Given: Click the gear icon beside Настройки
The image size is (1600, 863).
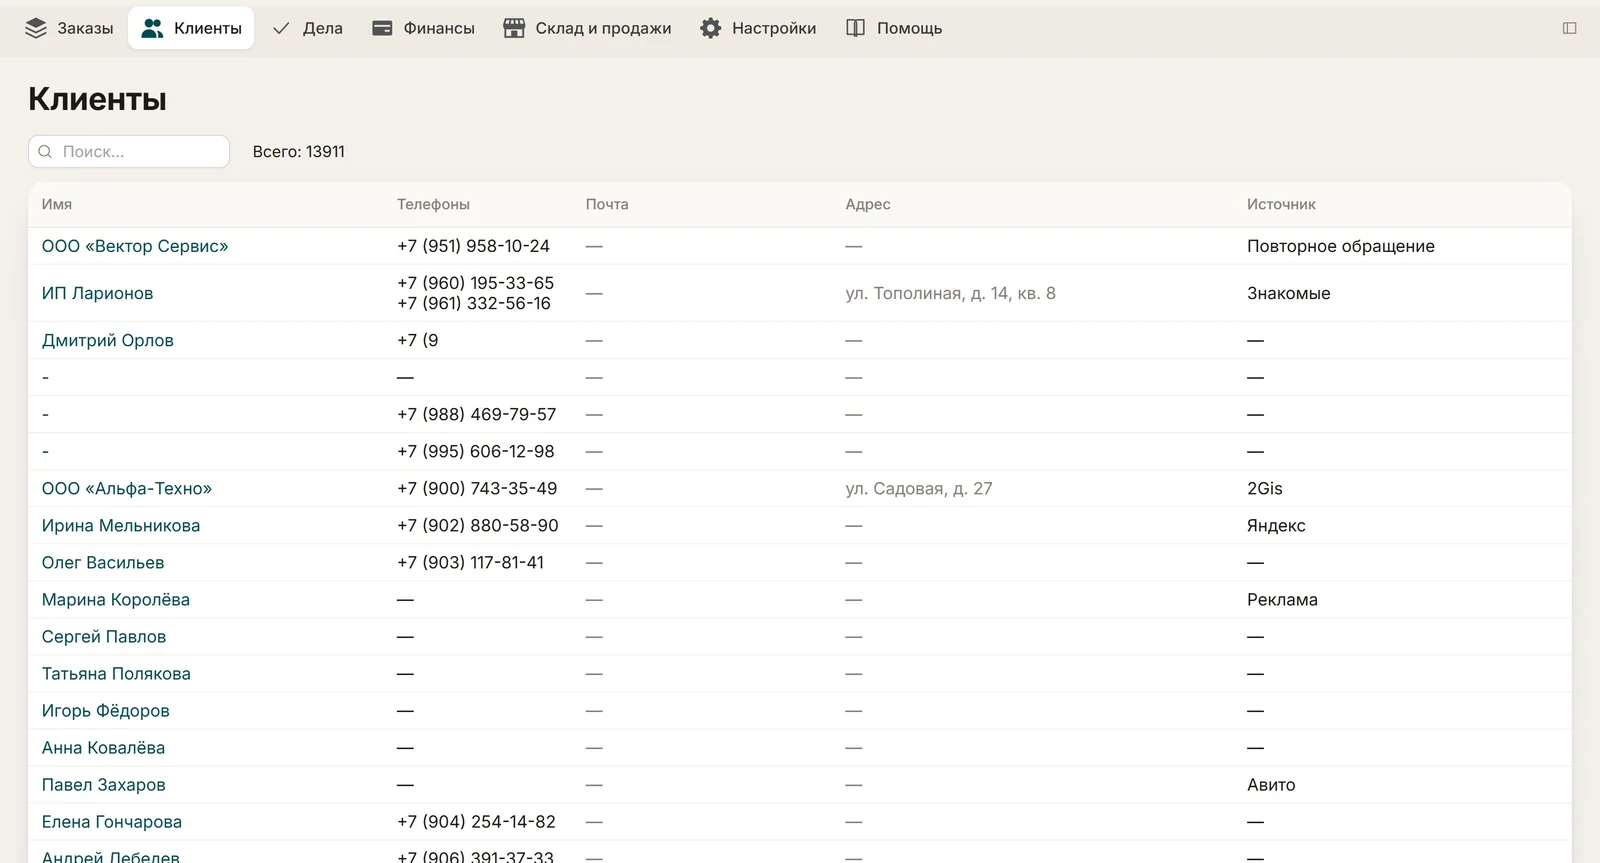Looking at the screenshot, I should 710,28.
